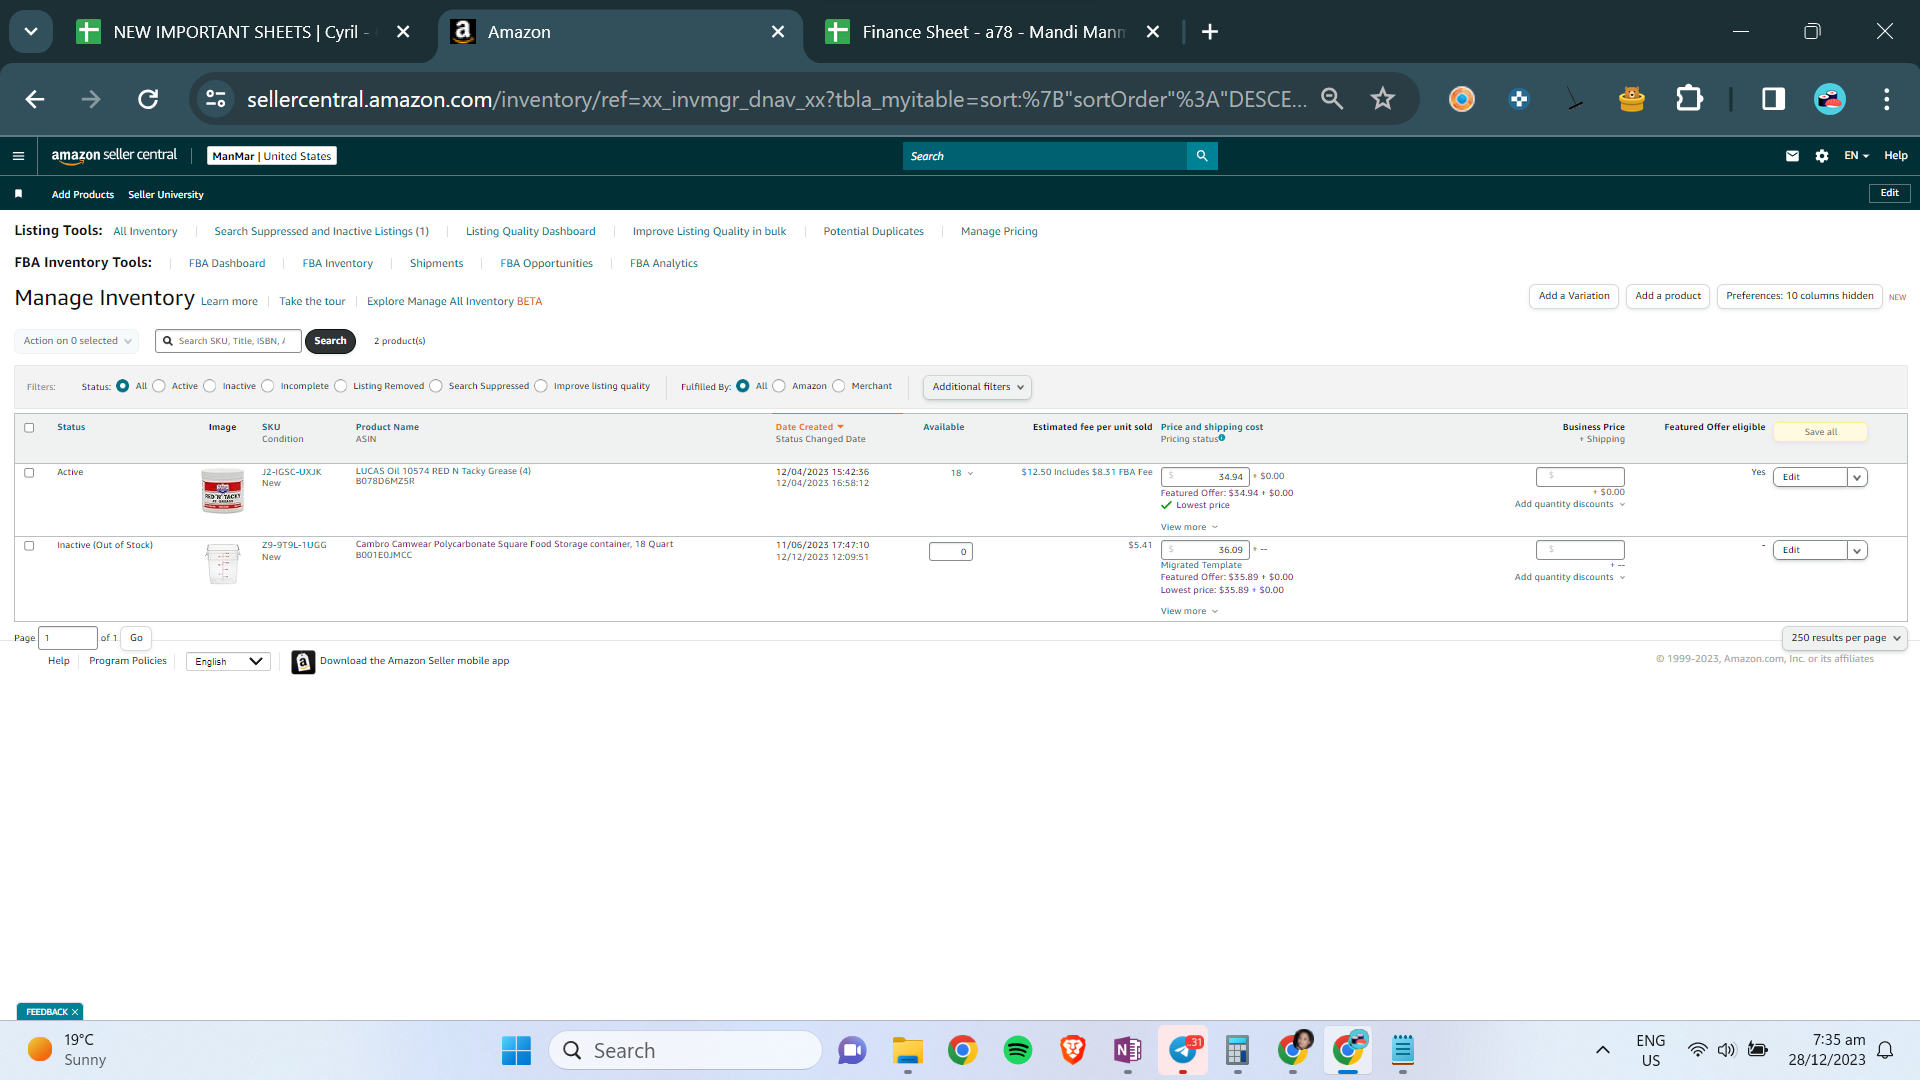Reload the current page

pos(148,99)
